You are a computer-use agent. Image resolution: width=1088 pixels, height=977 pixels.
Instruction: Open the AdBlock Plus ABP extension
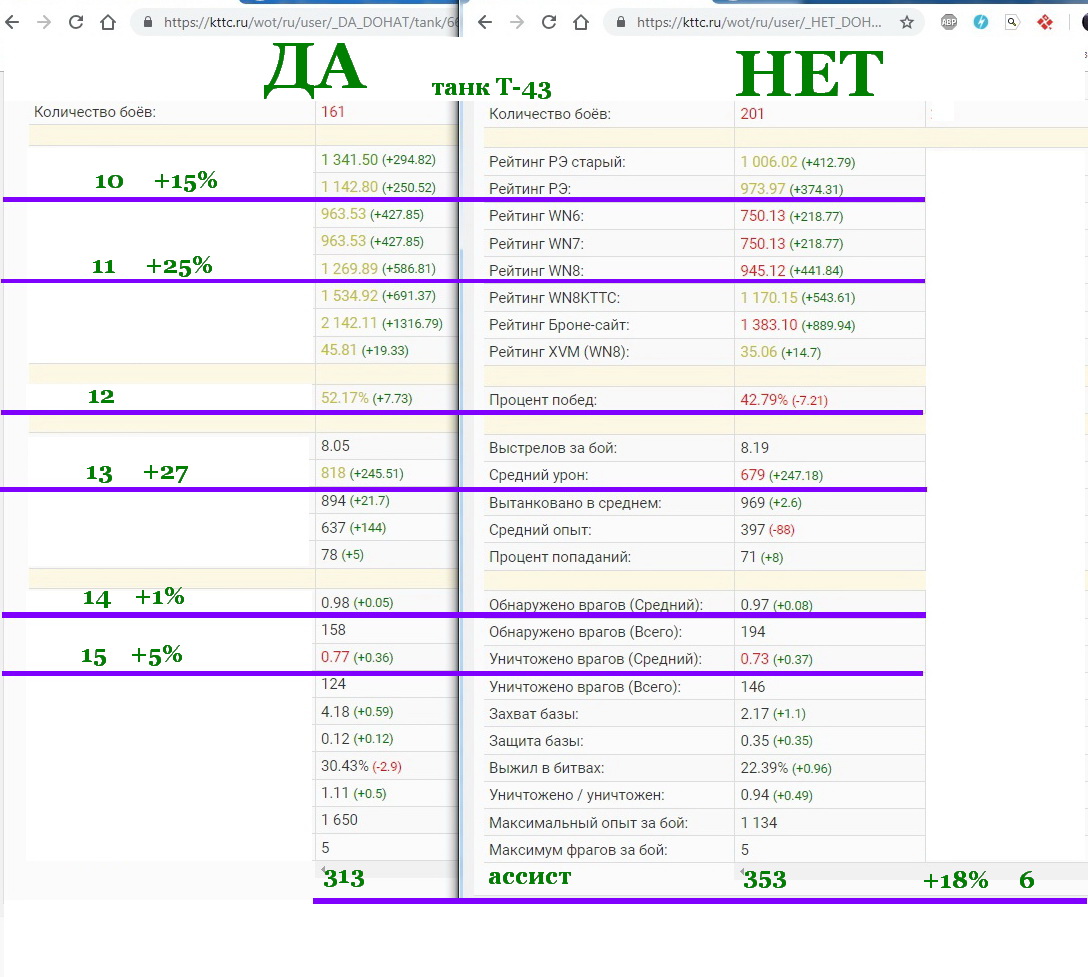coord(949,22)
